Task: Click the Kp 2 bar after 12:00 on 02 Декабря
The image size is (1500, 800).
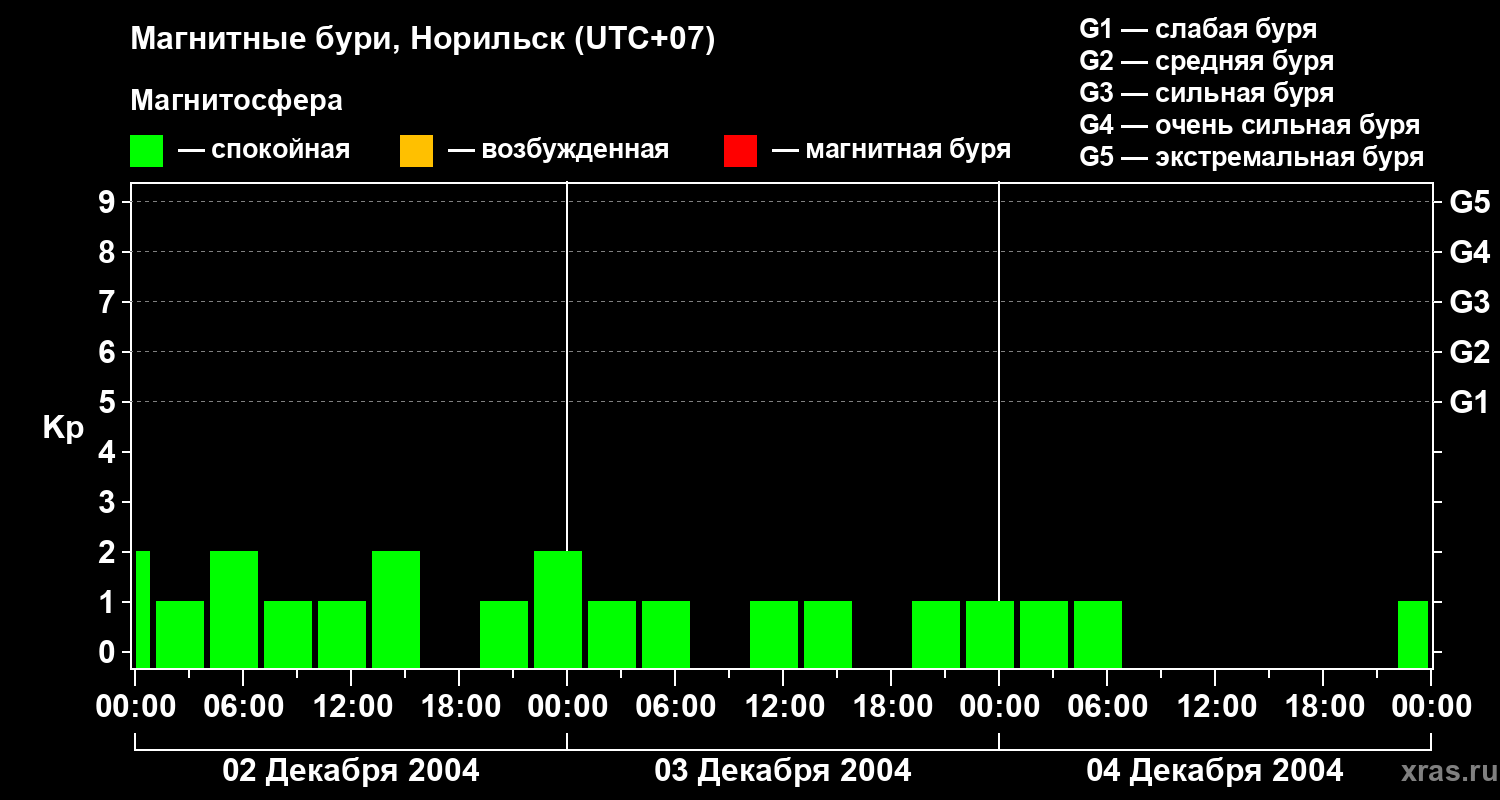Action: (396, 609)
